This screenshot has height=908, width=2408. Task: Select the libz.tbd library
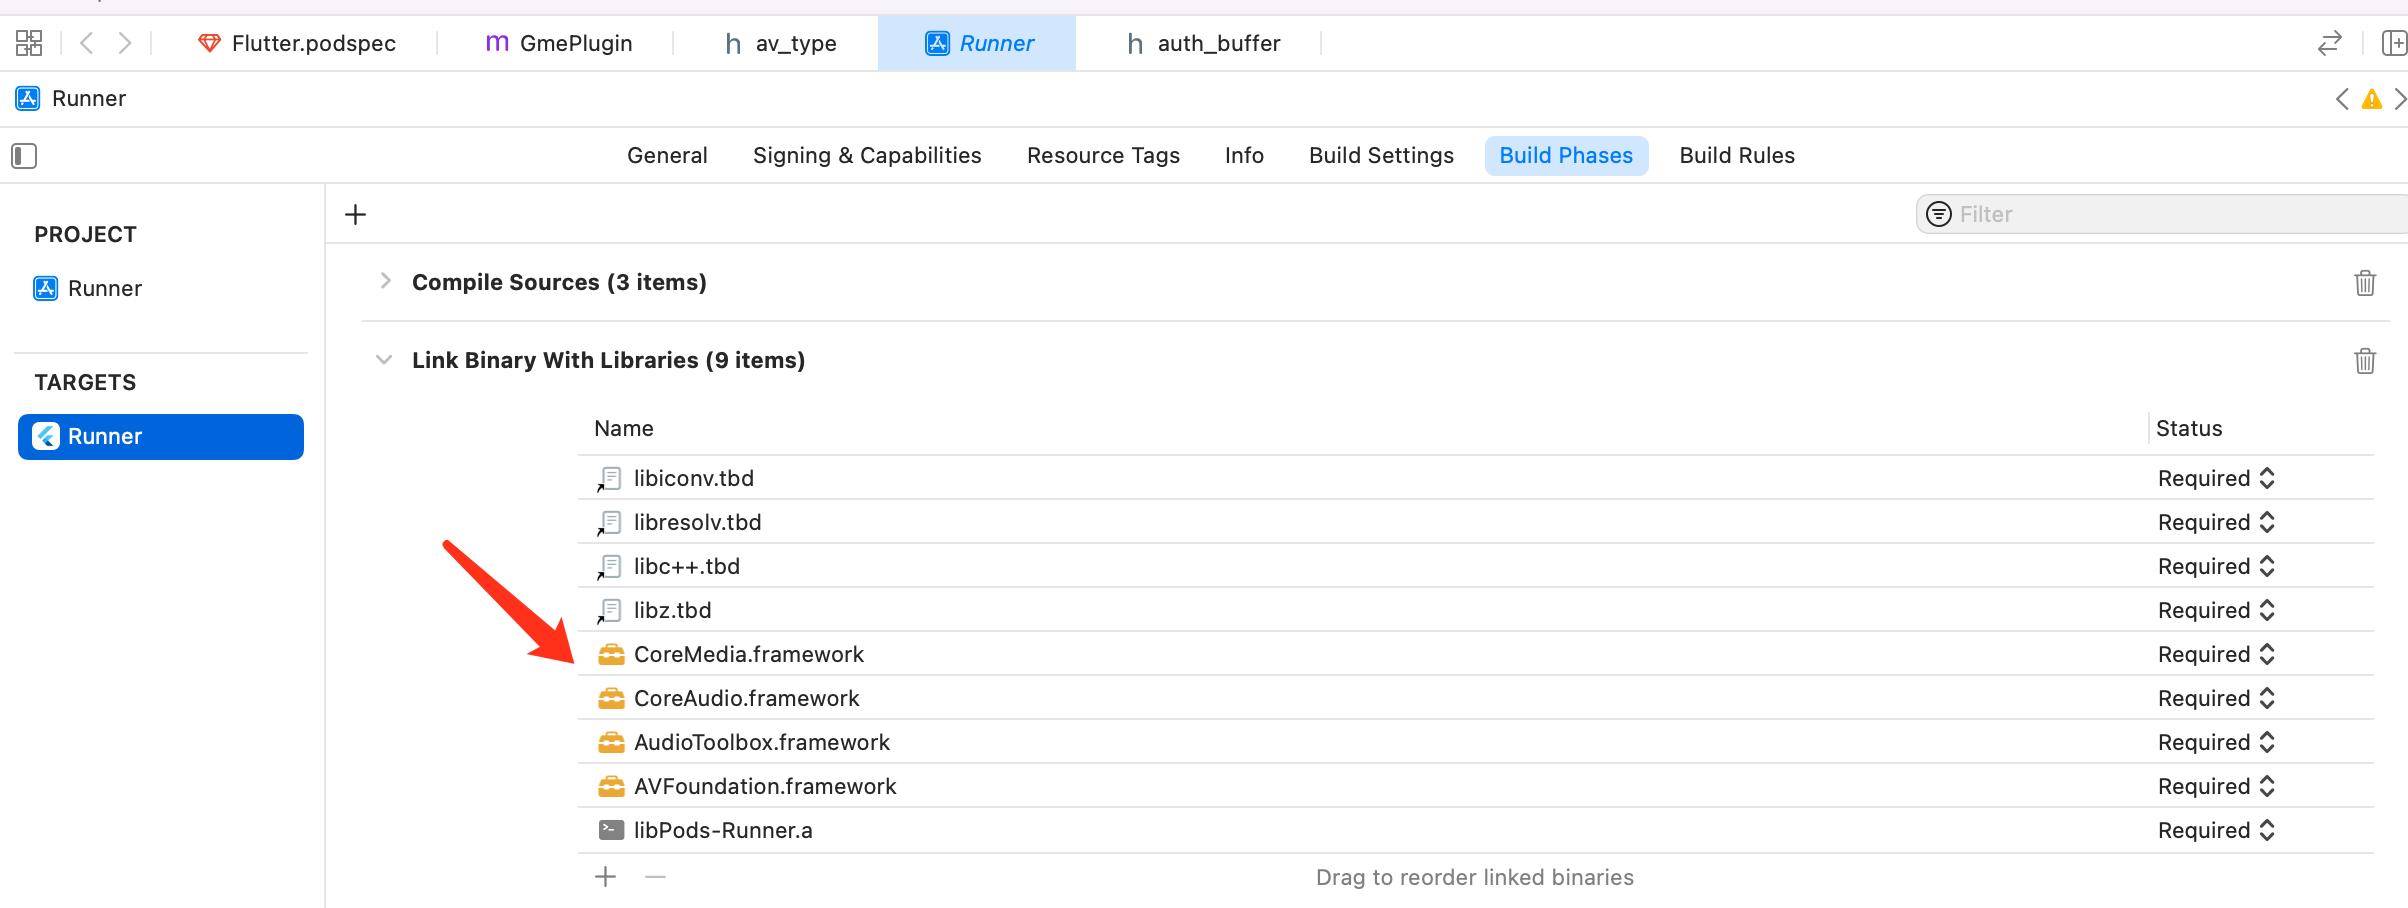pyautogui.click(x=1476, y=610)
